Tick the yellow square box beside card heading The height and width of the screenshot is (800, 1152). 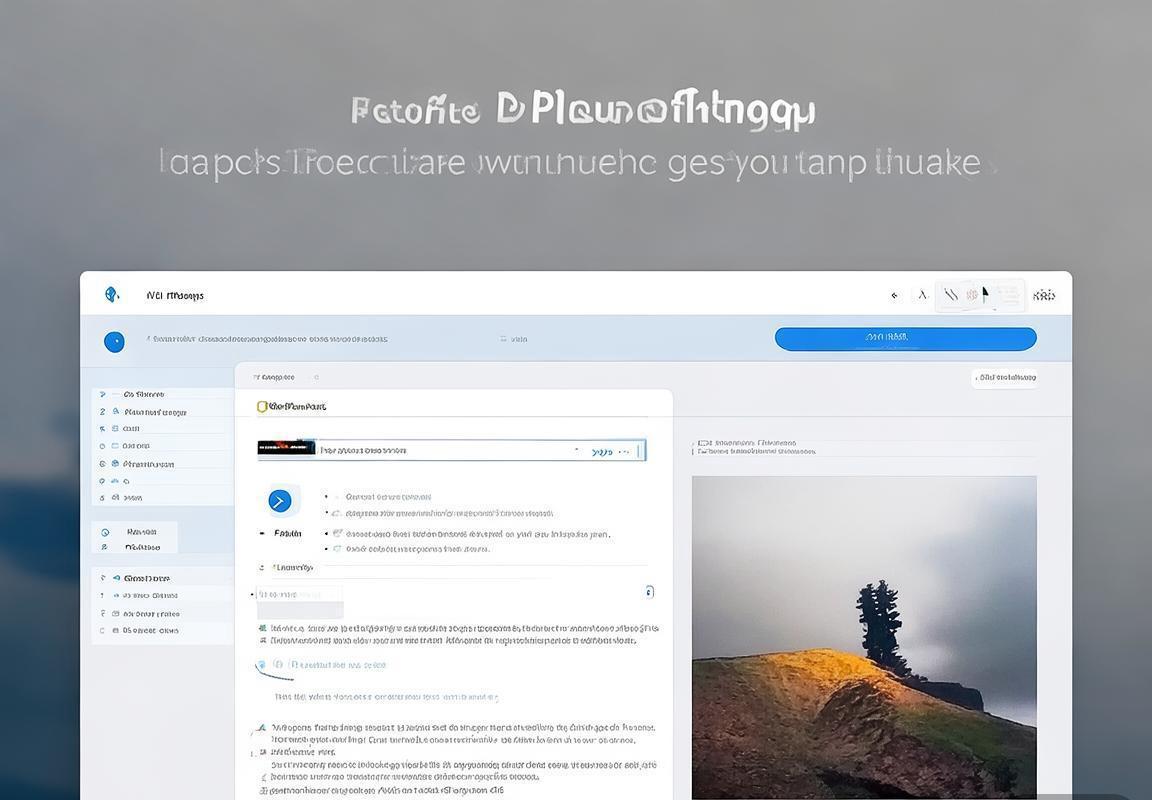pos(262,406)
